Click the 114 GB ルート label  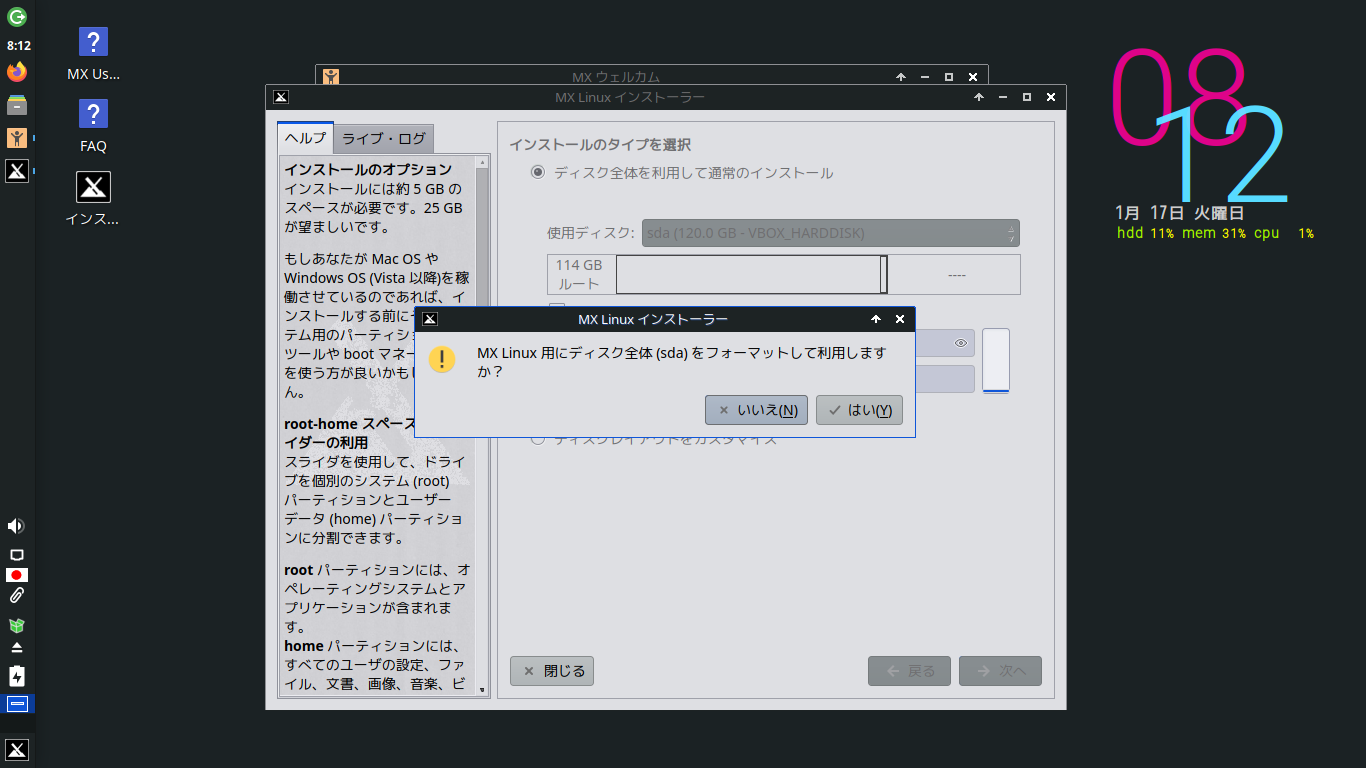coord(579,274)
